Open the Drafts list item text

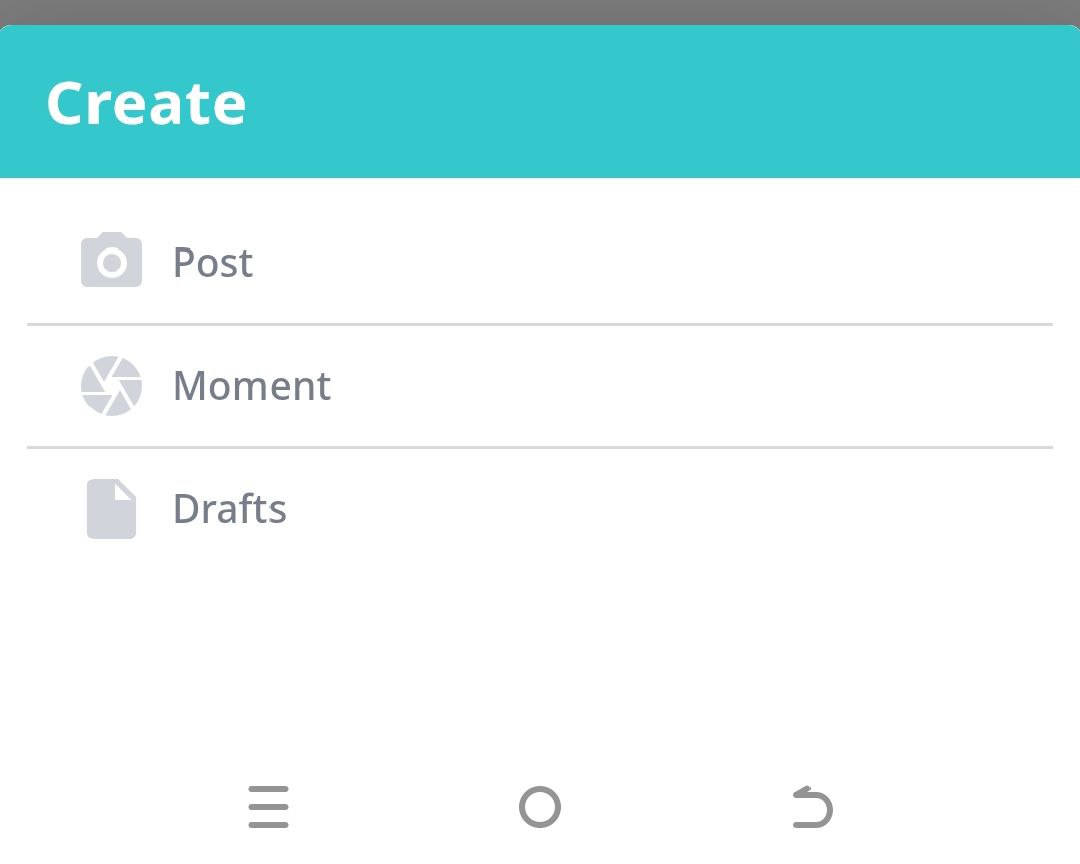(x=230, y=509)
